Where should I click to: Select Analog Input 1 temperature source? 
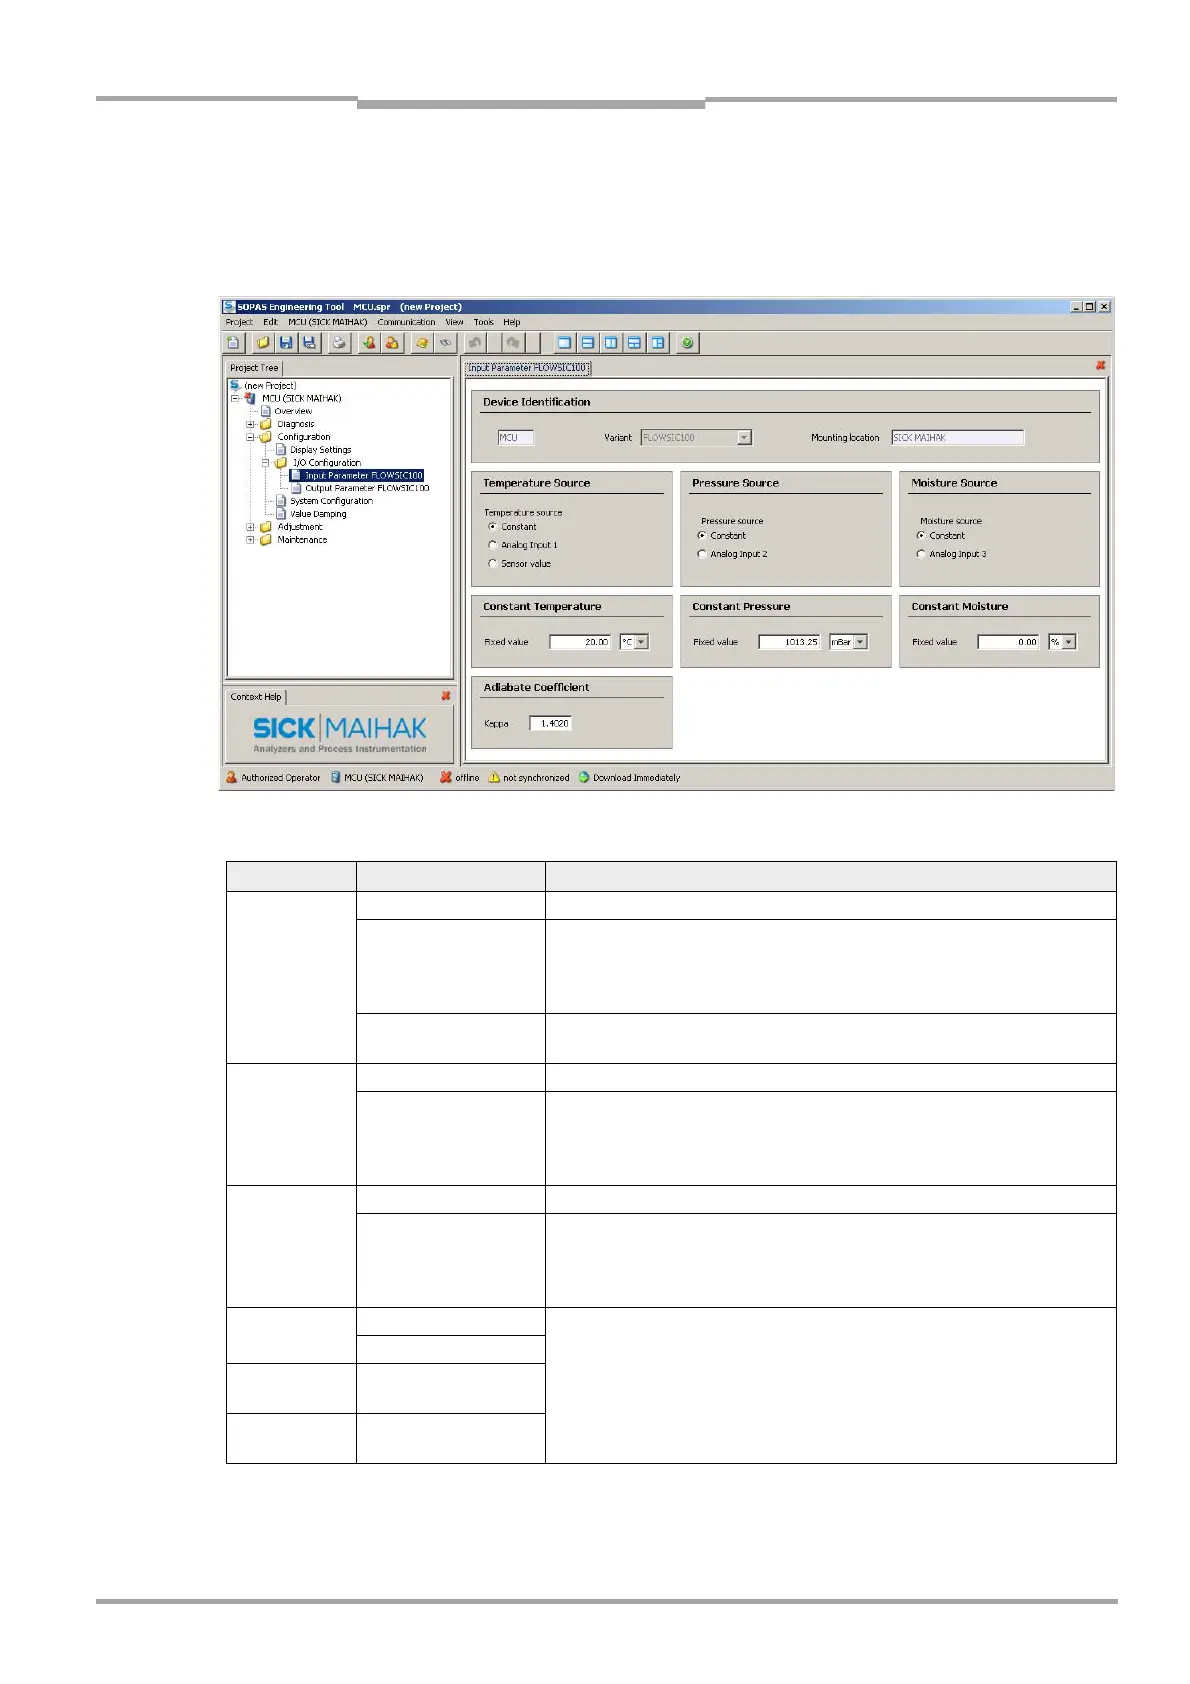(x=492, y=545)
